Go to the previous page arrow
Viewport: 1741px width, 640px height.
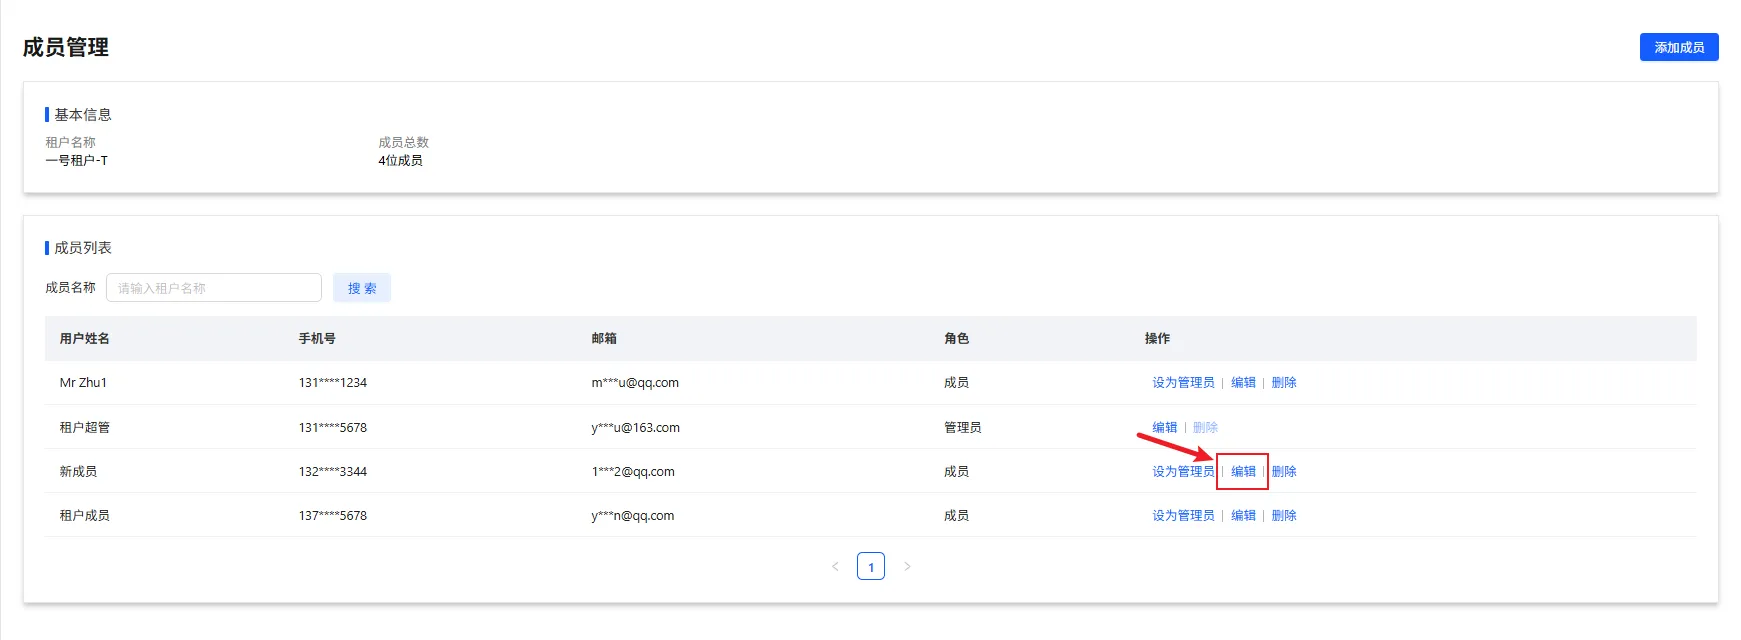[x=835, y=567]
